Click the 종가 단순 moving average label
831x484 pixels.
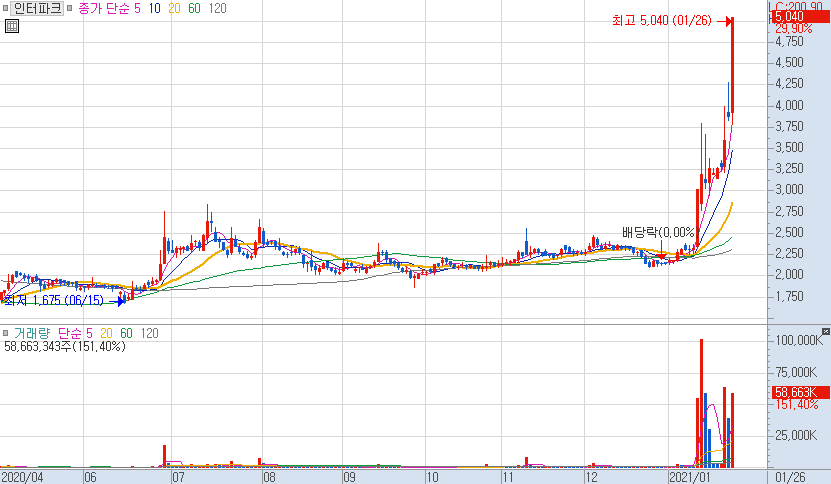coord(103,8)
